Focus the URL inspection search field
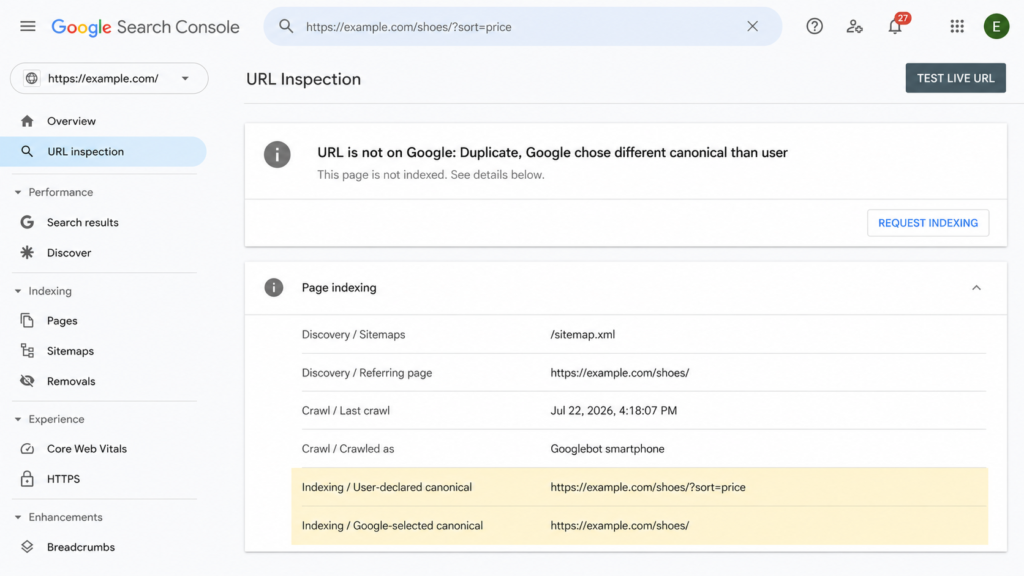1024x576 pixels. [522, 27]
